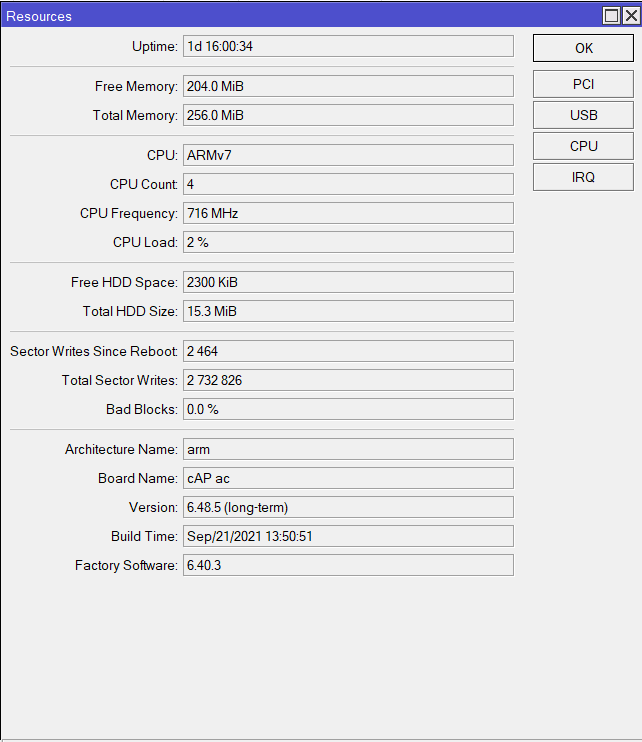Screen dimensions: 642x742
Task: Select the Bad Blocks field
Action: (348, 409)
